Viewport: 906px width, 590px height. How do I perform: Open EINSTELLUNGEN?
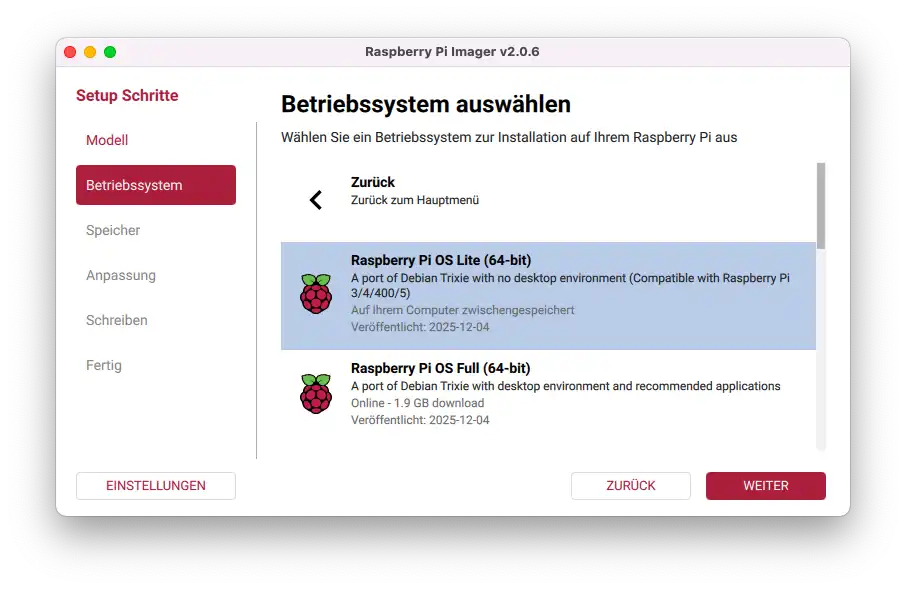pyautogui.click(x=156, y=486)
